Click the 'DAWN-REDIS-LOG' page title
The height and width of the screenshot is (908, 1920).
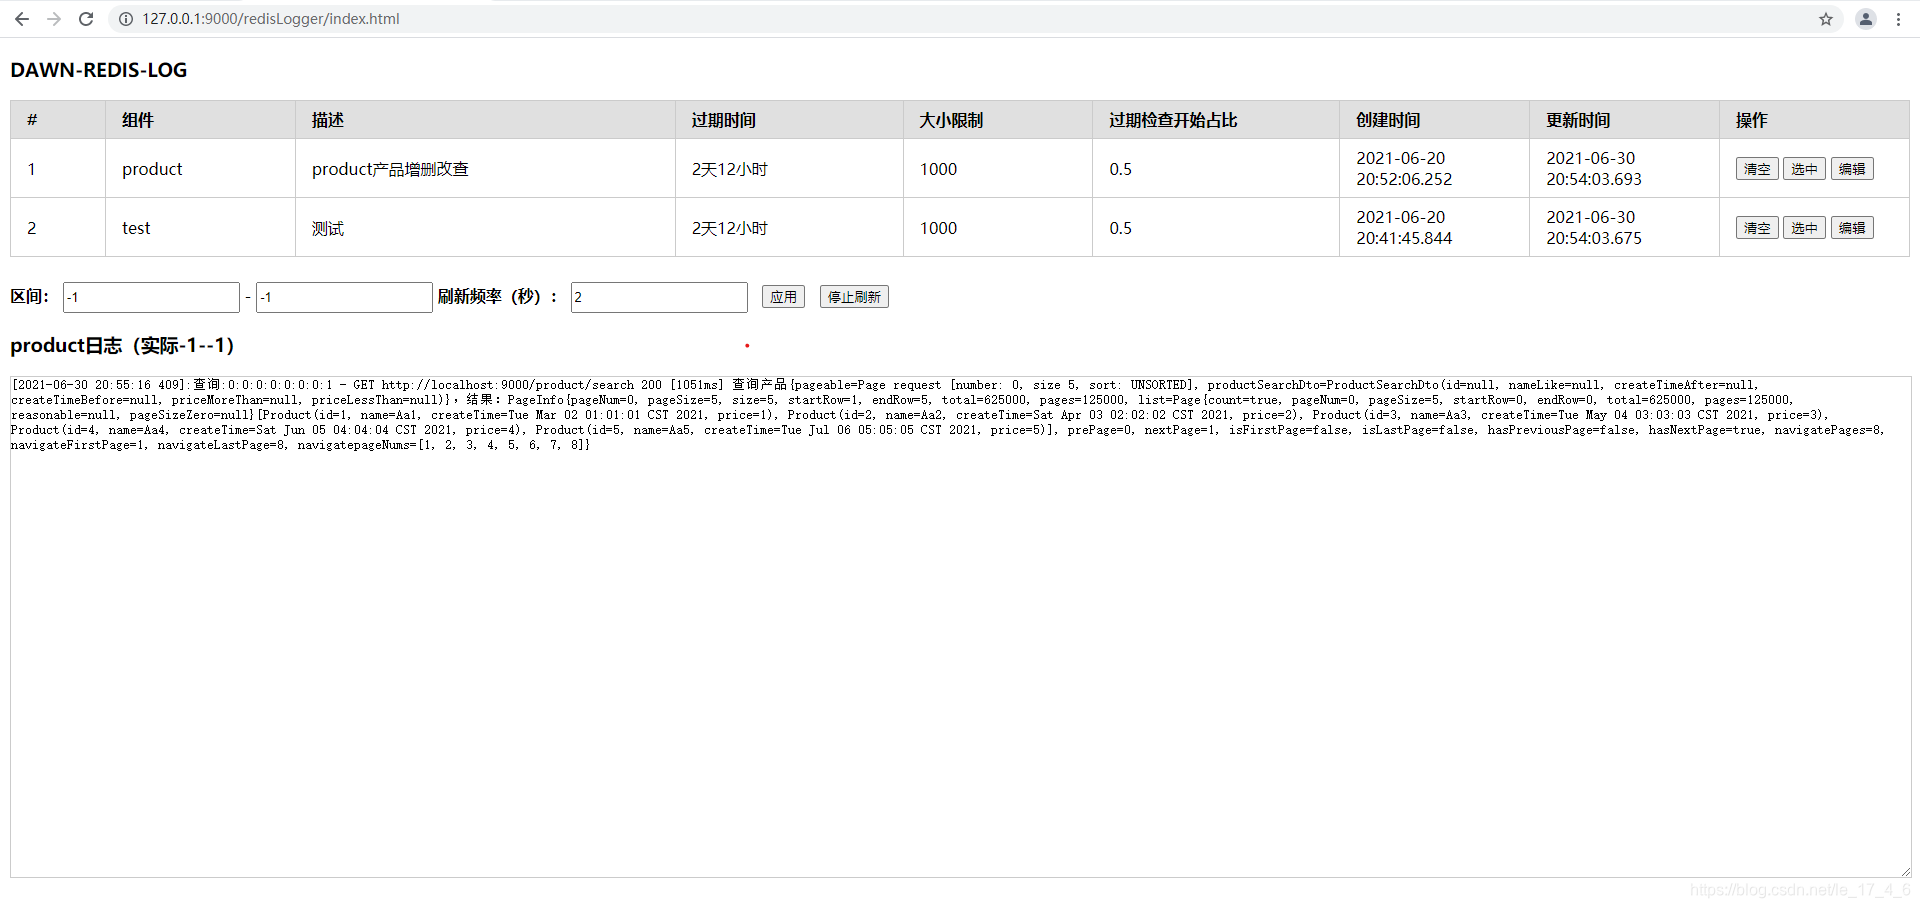pyautogui.click(x=99, y=70)
